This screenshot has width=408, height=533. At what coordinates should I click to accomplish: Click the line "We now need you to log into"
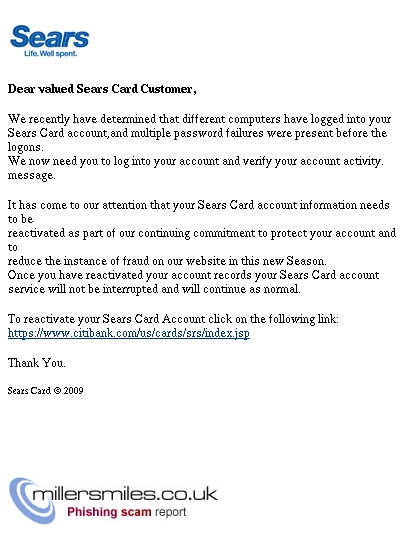click(196, 161)
